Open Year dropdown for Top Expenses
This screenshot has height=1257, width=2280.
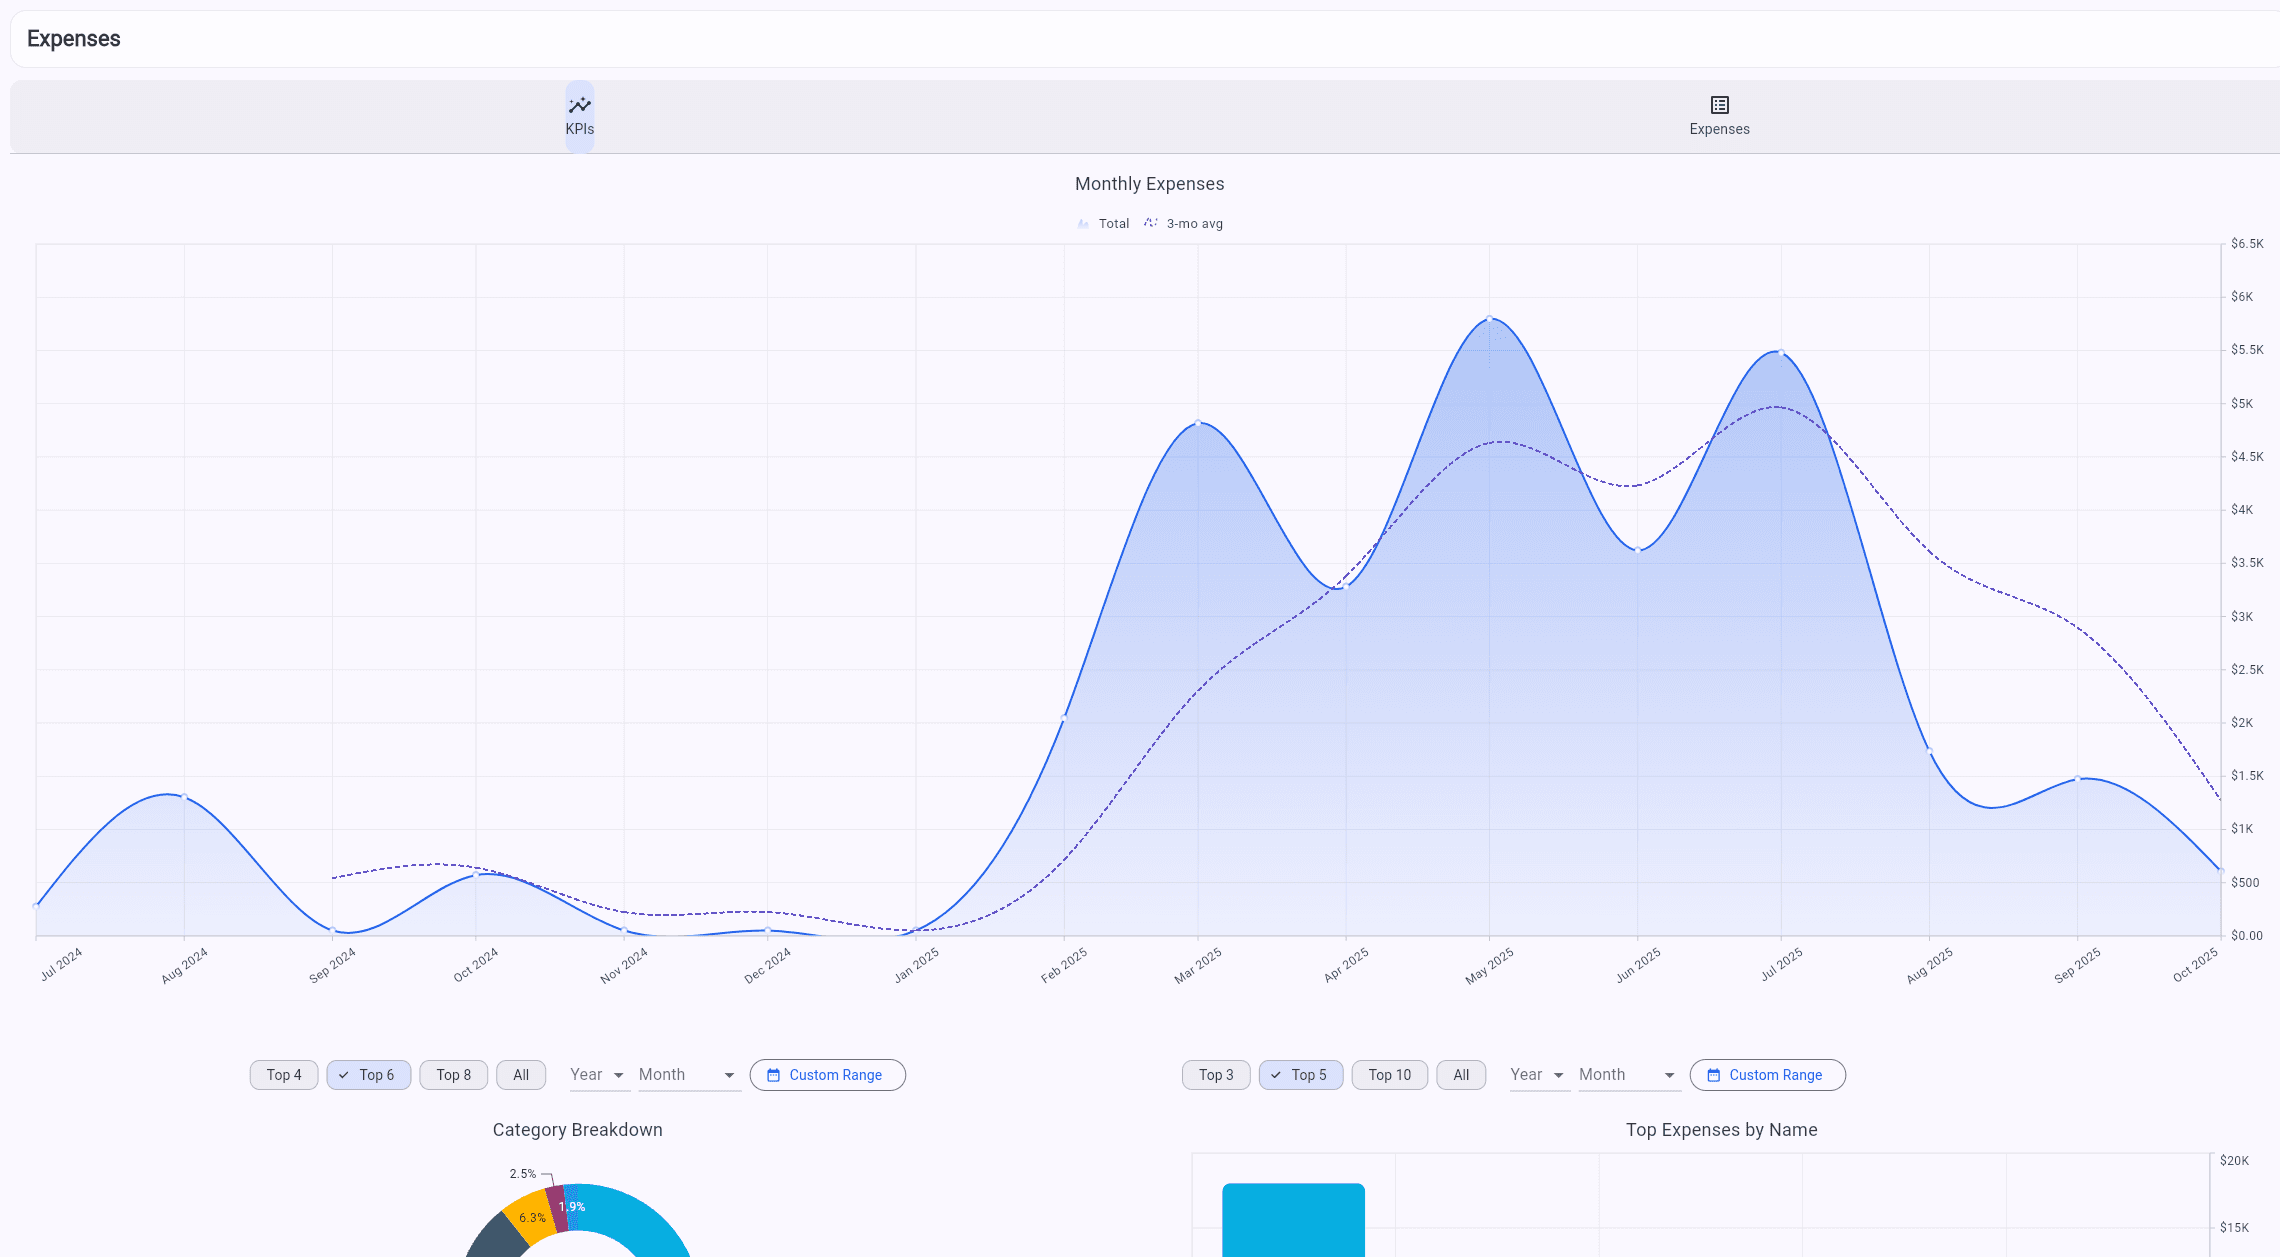pyautogui.click(x=1537, y=1075)
